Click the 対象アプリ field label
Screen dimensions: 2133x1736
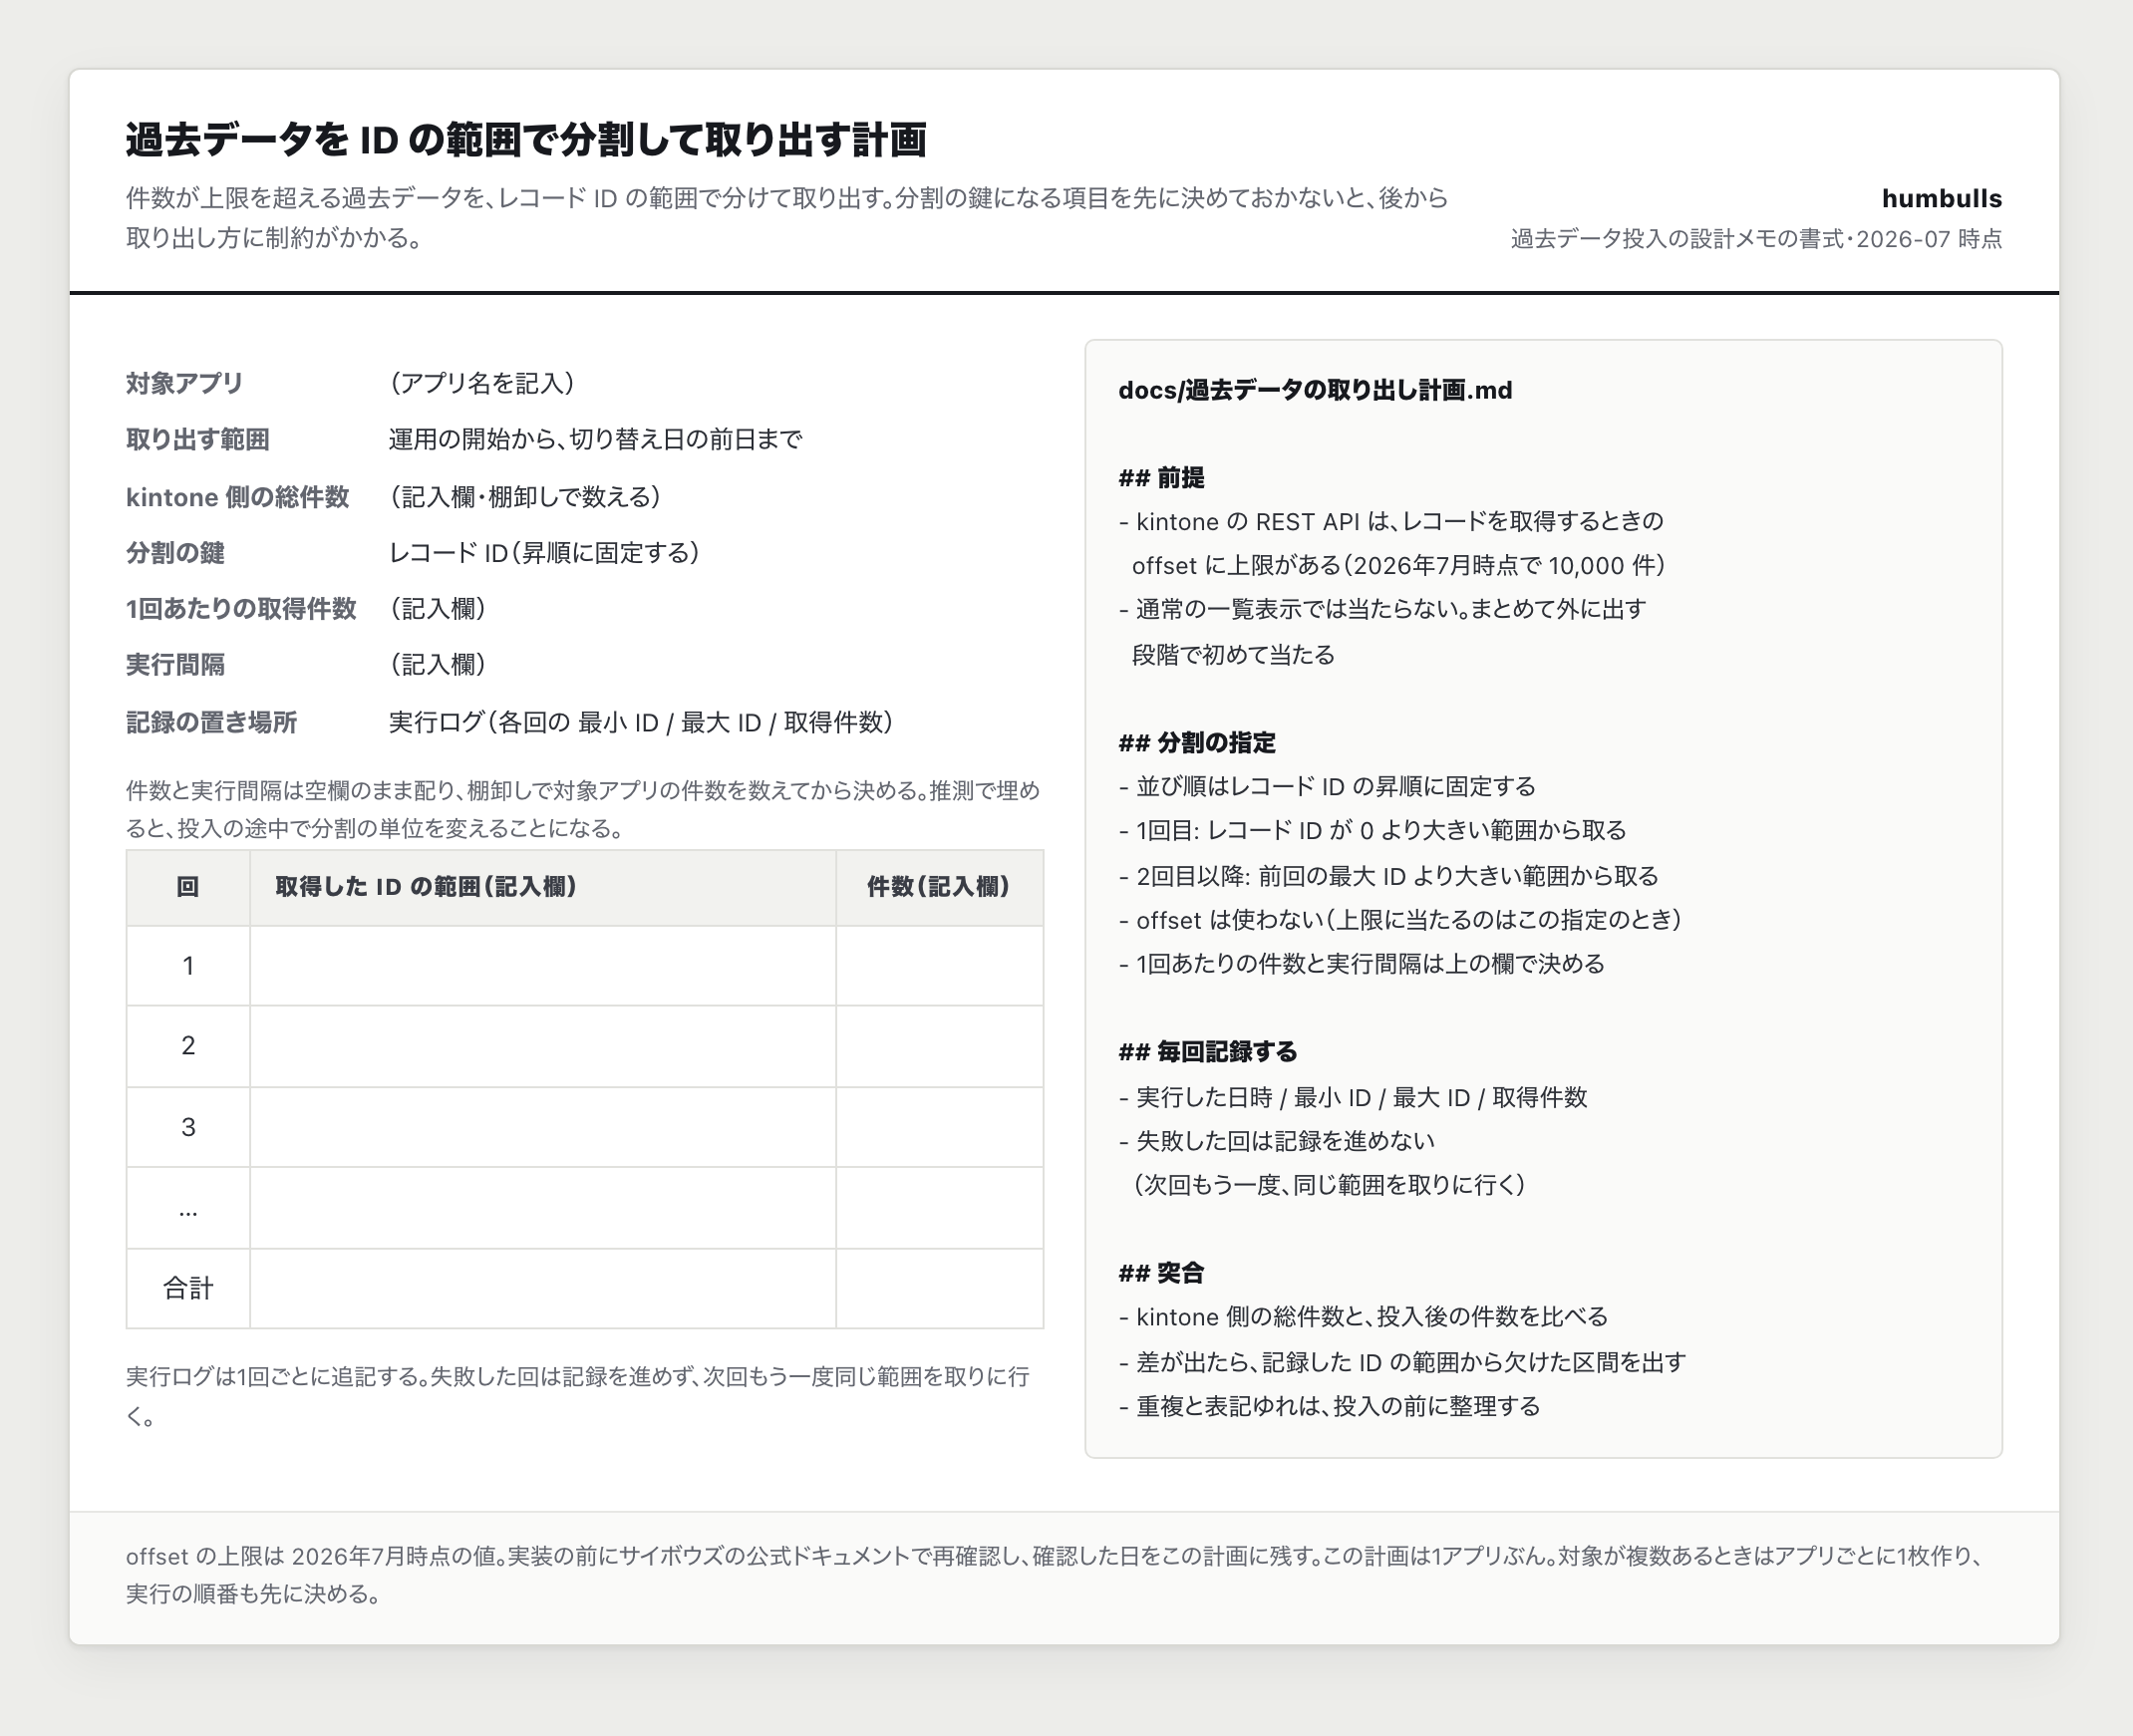[185, 383]
